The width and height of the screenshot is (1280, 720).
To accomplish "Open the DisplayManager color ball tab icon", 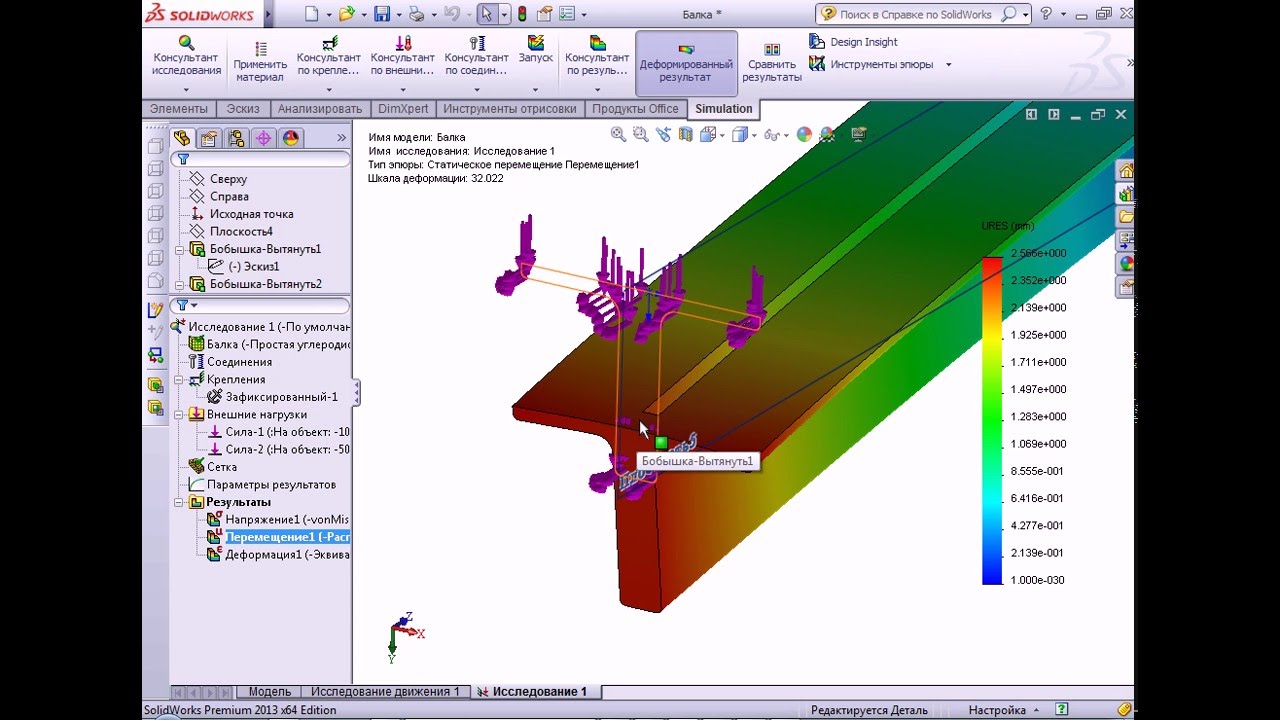I will [x=290, y=138].
